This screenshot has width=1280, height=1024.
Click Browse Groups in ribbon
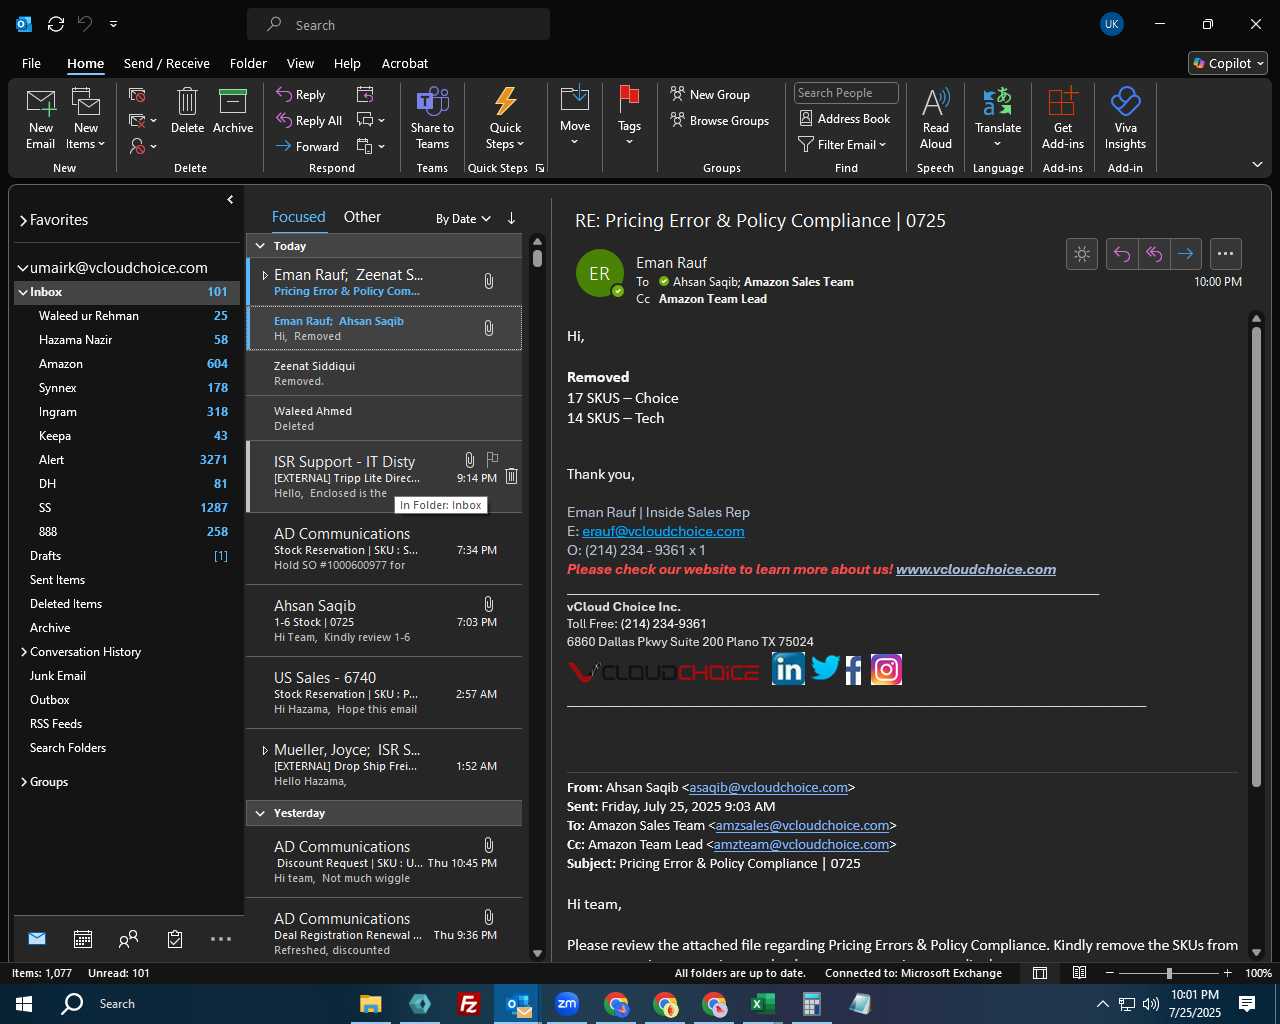720,120
